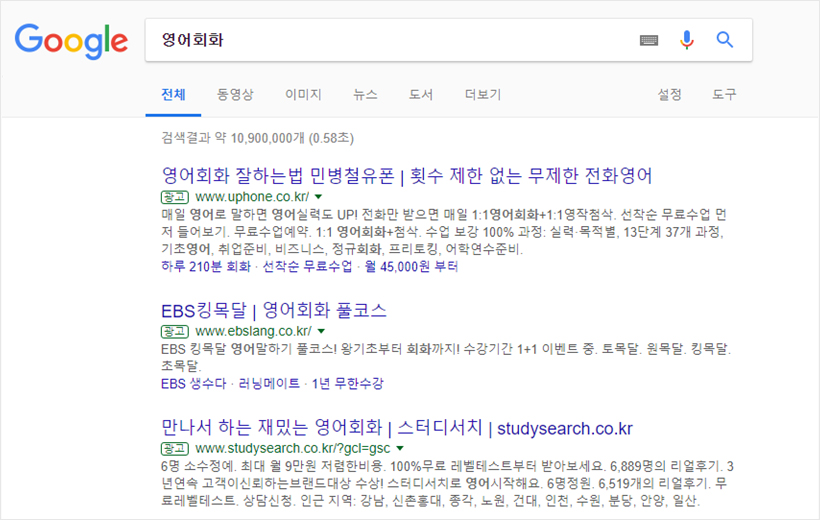This screenshot has width=820, height=520.
Task: Click 광고 badge beside www.studysearch.co.kr
Action: (175, 449)
